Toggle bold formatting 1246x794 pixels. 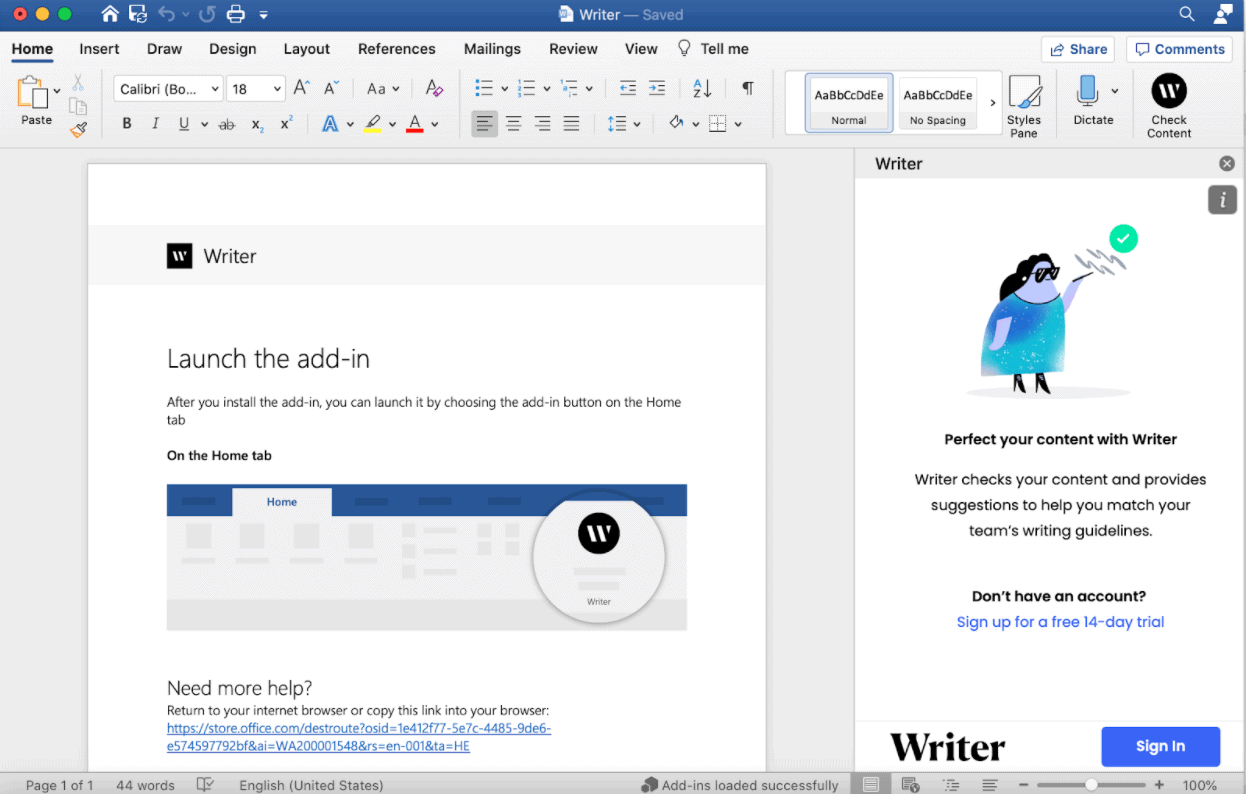127,124
